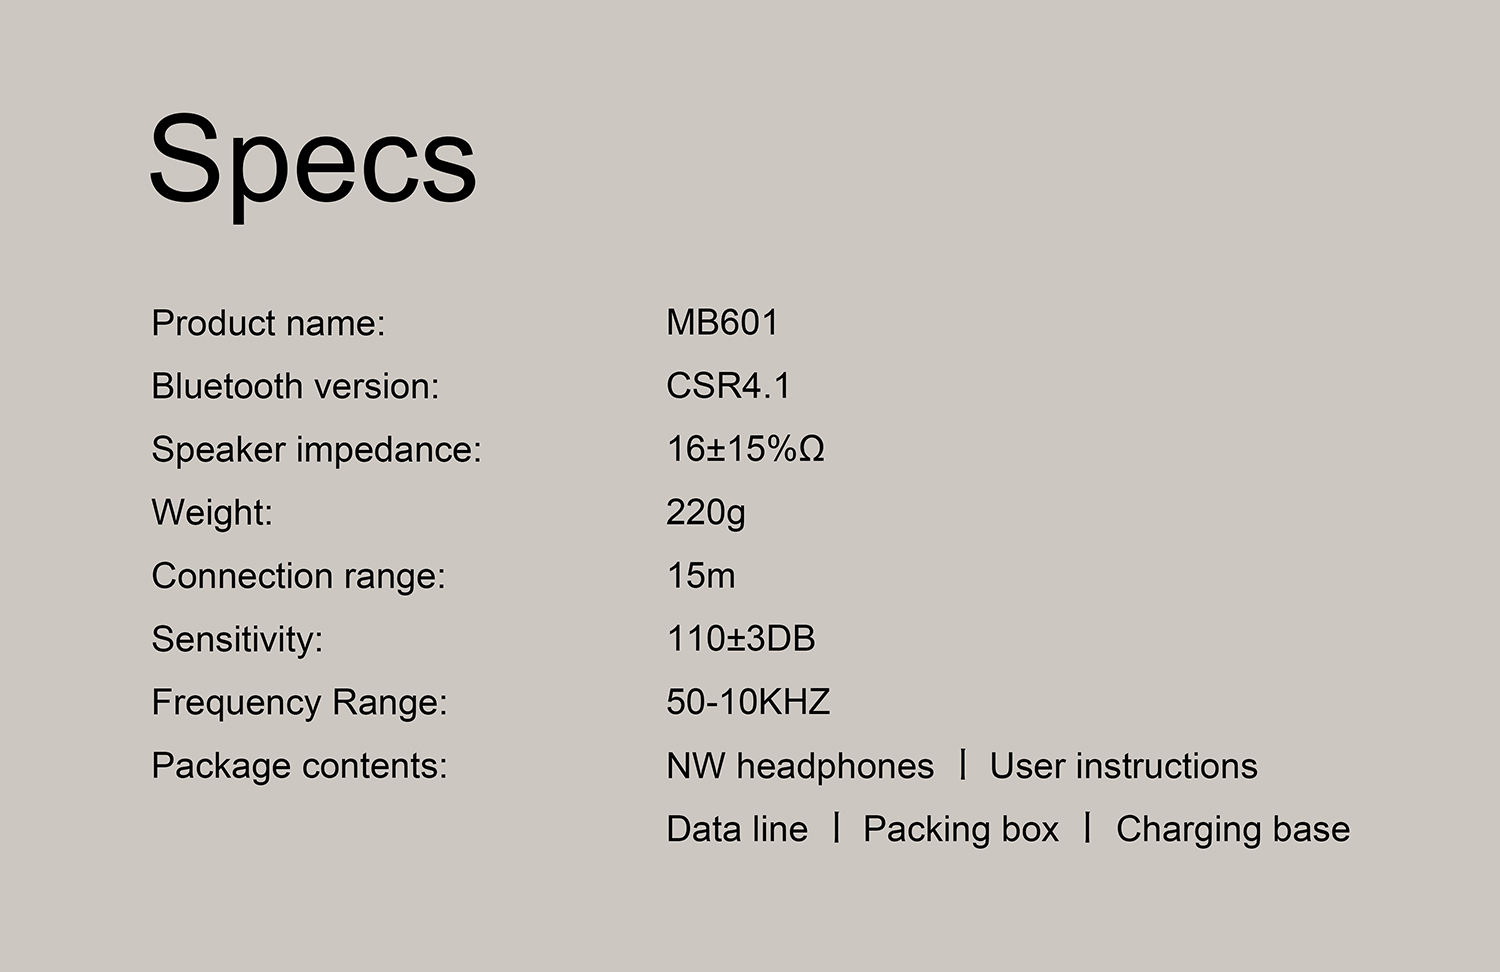Select the Package contents label
Viewport: 1500px width, 972px height.
pos(299,766)
